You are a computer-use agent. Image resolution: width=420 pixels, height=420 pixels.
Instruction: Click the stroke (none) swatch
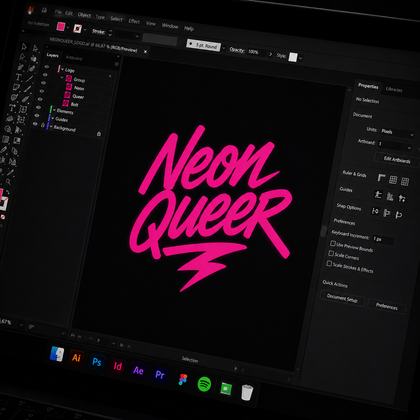(x=77, y=28)
